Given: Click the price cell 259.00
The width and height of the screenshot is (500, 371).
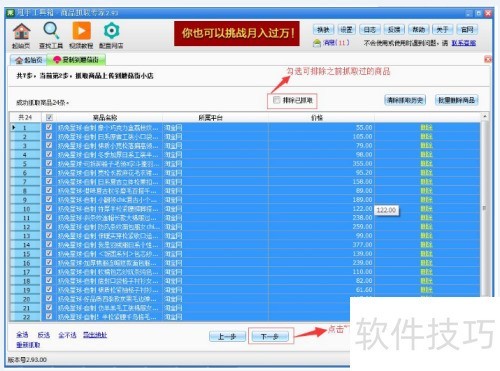Looking at the screenshot, I should [x=321, y=226].
